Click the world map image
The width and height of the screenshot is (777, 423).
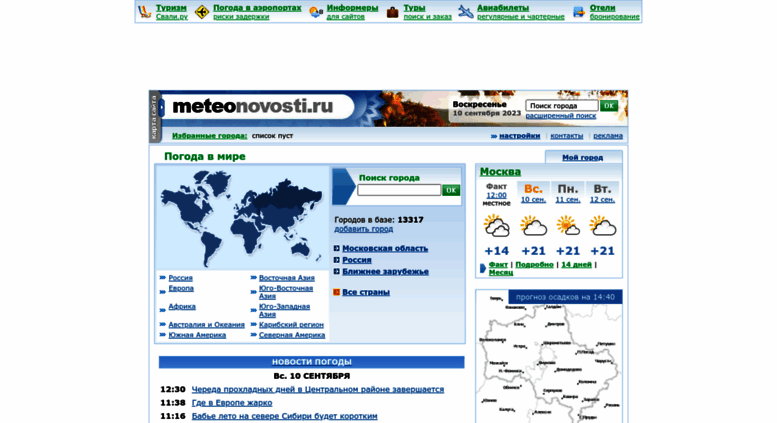pos(242,217)
